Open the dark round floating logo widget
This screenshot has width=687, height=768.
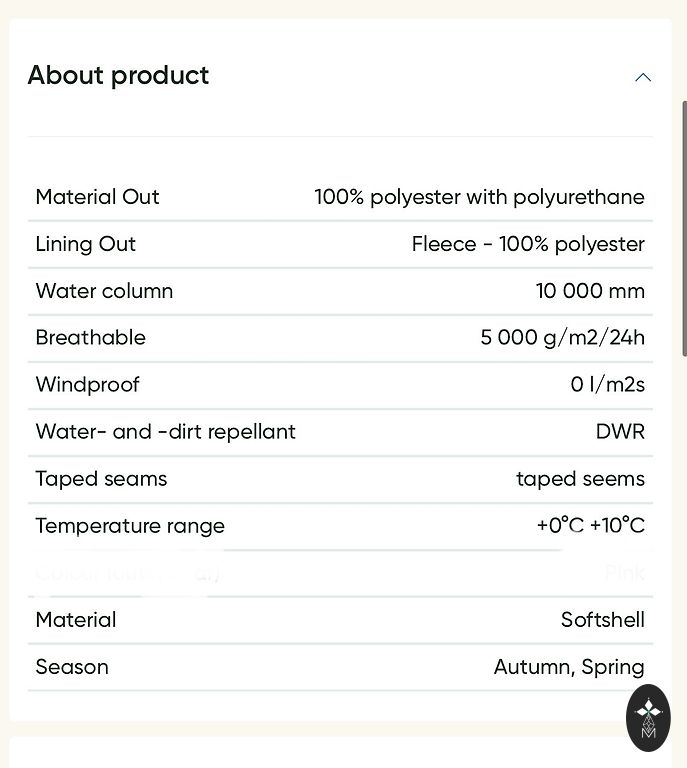pos(648,717)
